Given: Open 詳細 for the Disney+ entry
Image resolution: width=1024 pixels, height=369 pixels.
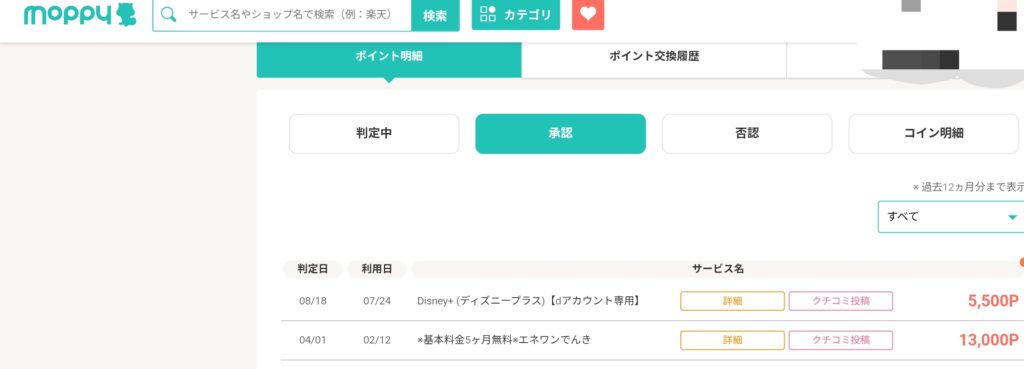Looking at the screenshot, I should pyautogui.click(x=732, y=301).
